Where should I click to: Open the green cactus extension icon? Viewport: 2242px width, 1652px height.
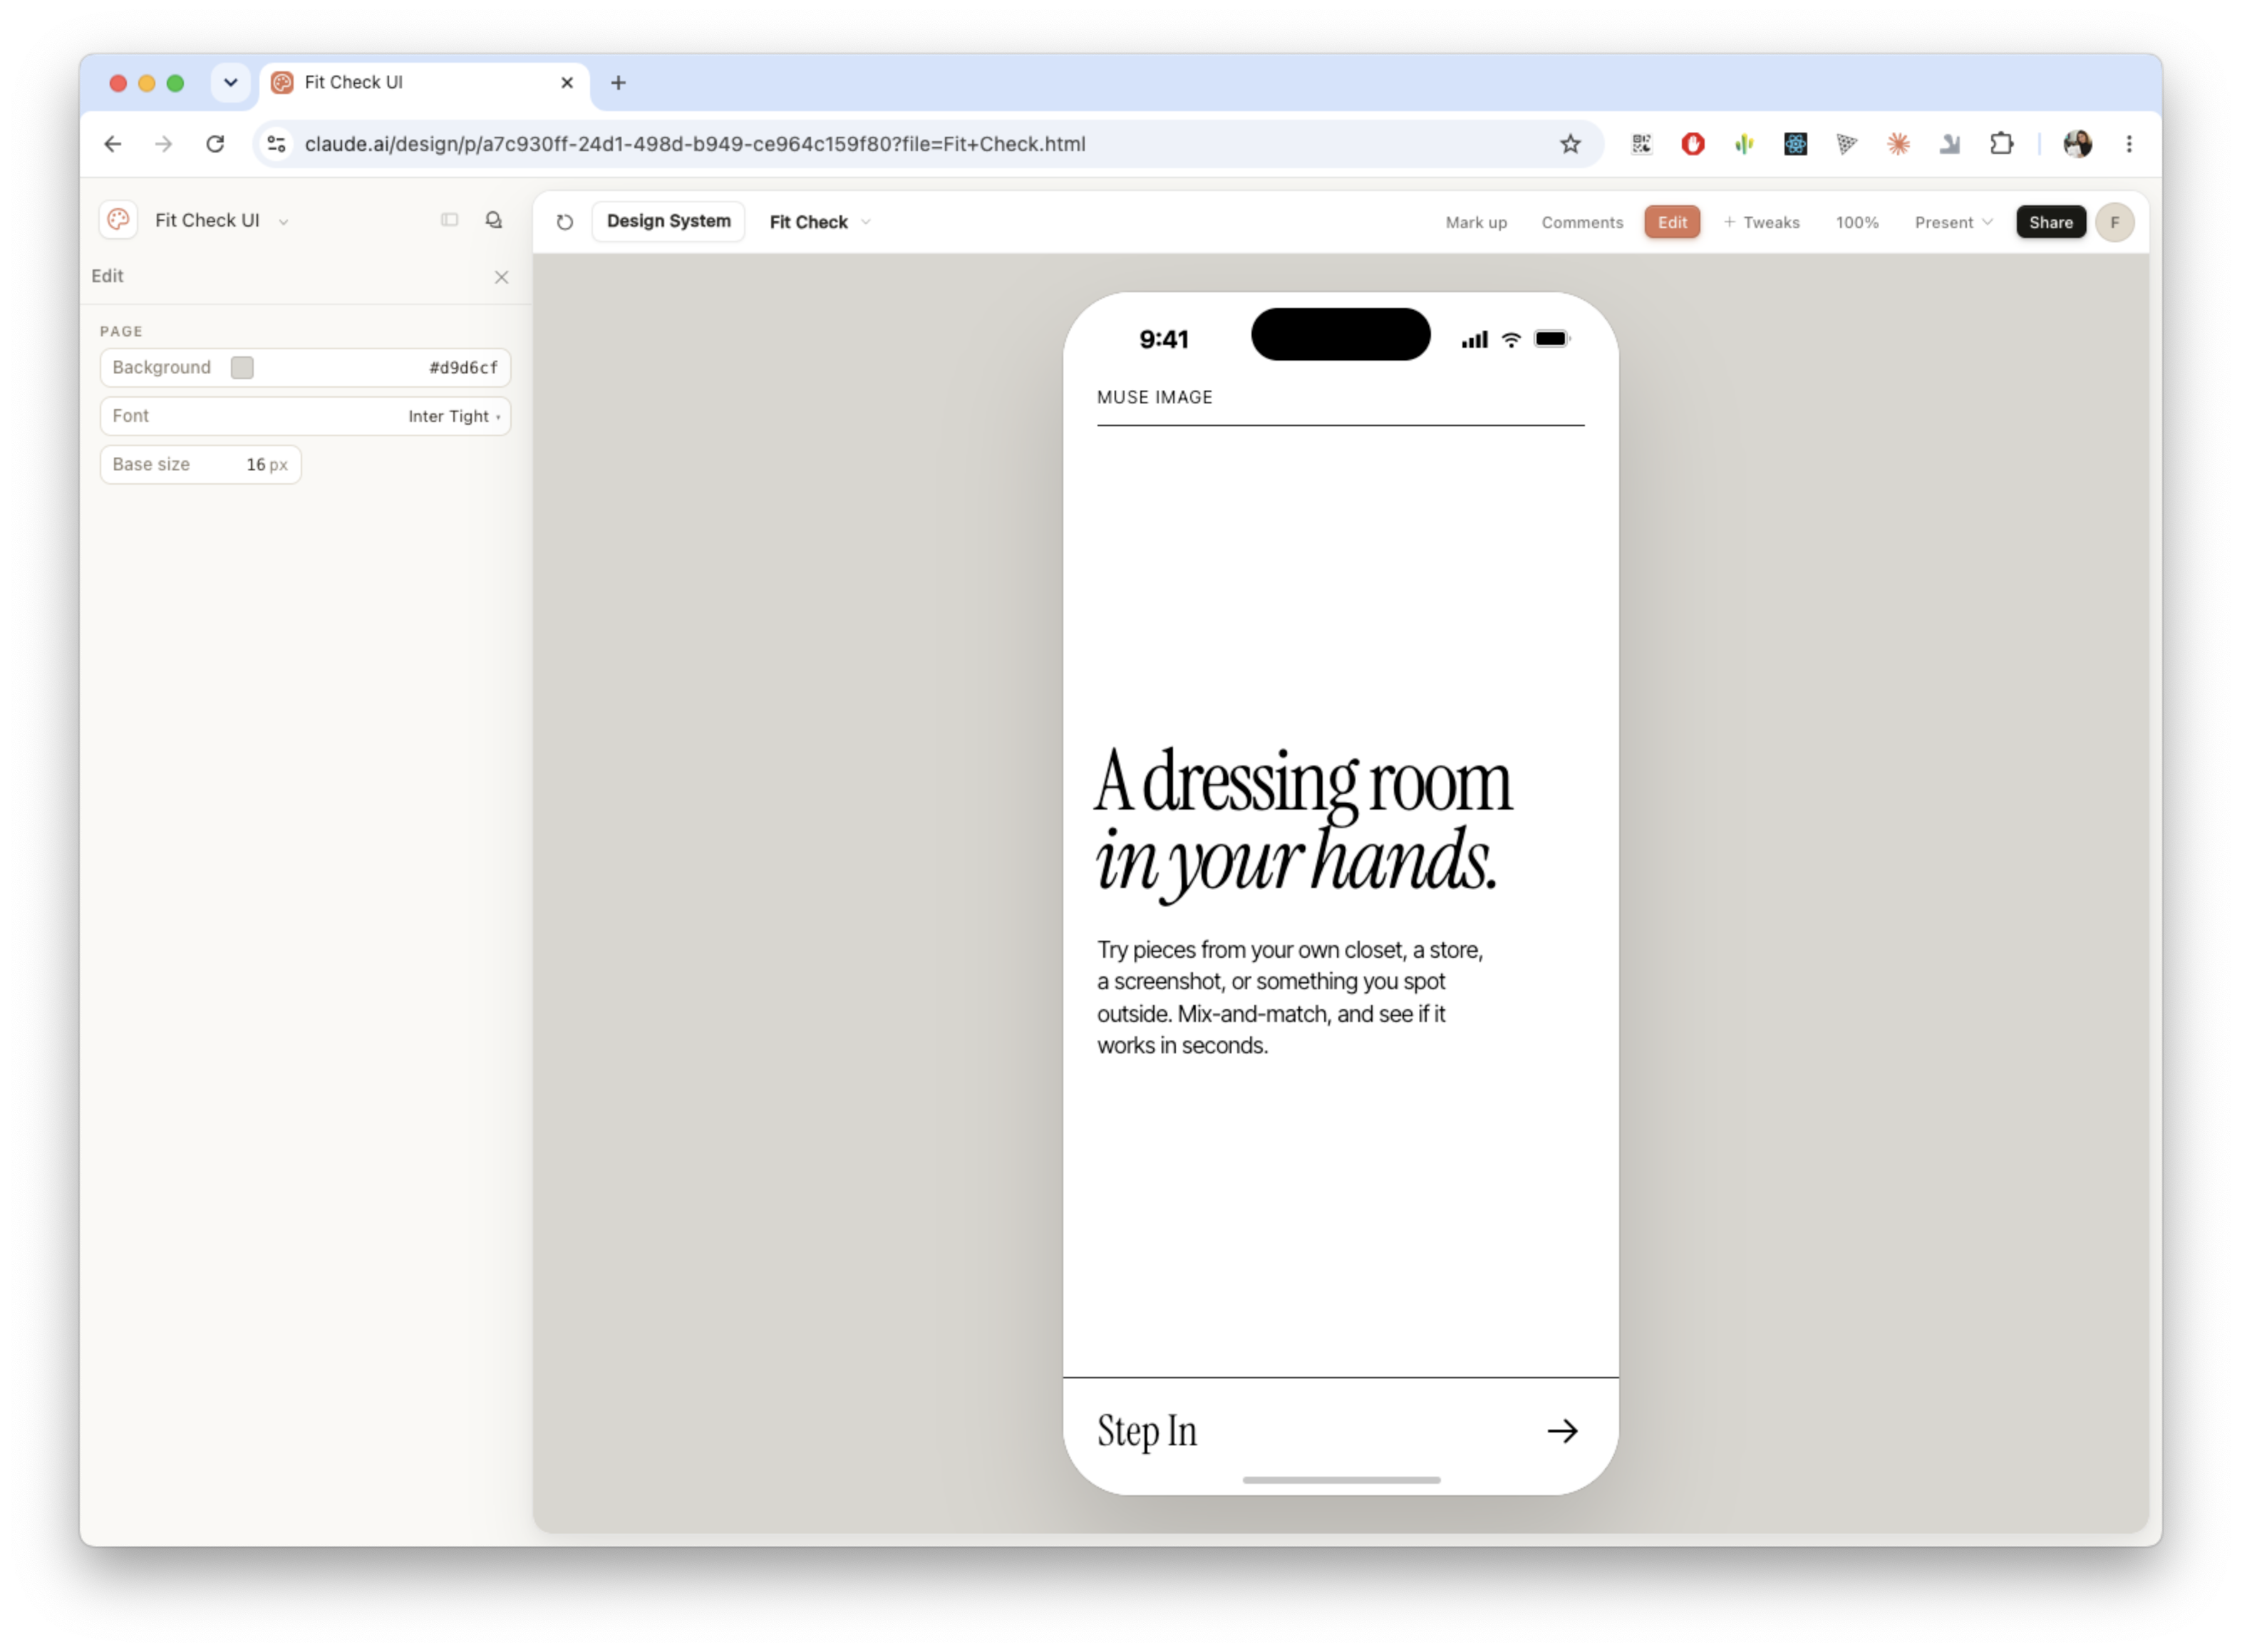1744,144
